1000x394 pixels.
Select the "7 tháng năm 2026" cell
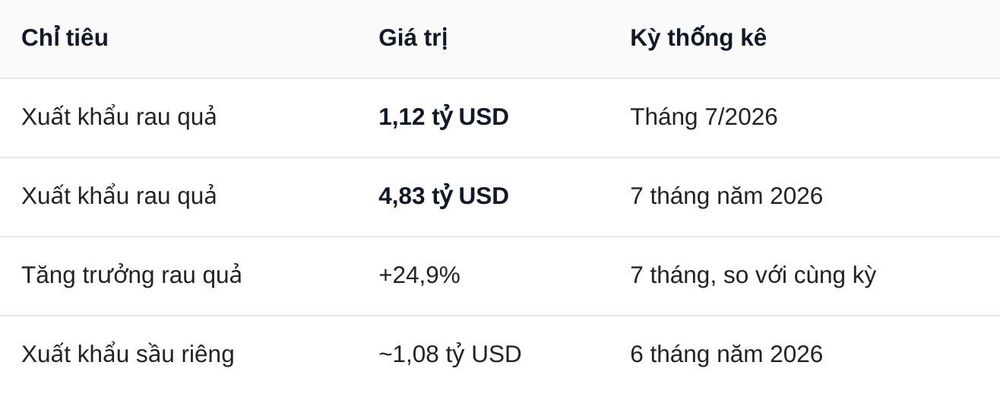point(726,196)
